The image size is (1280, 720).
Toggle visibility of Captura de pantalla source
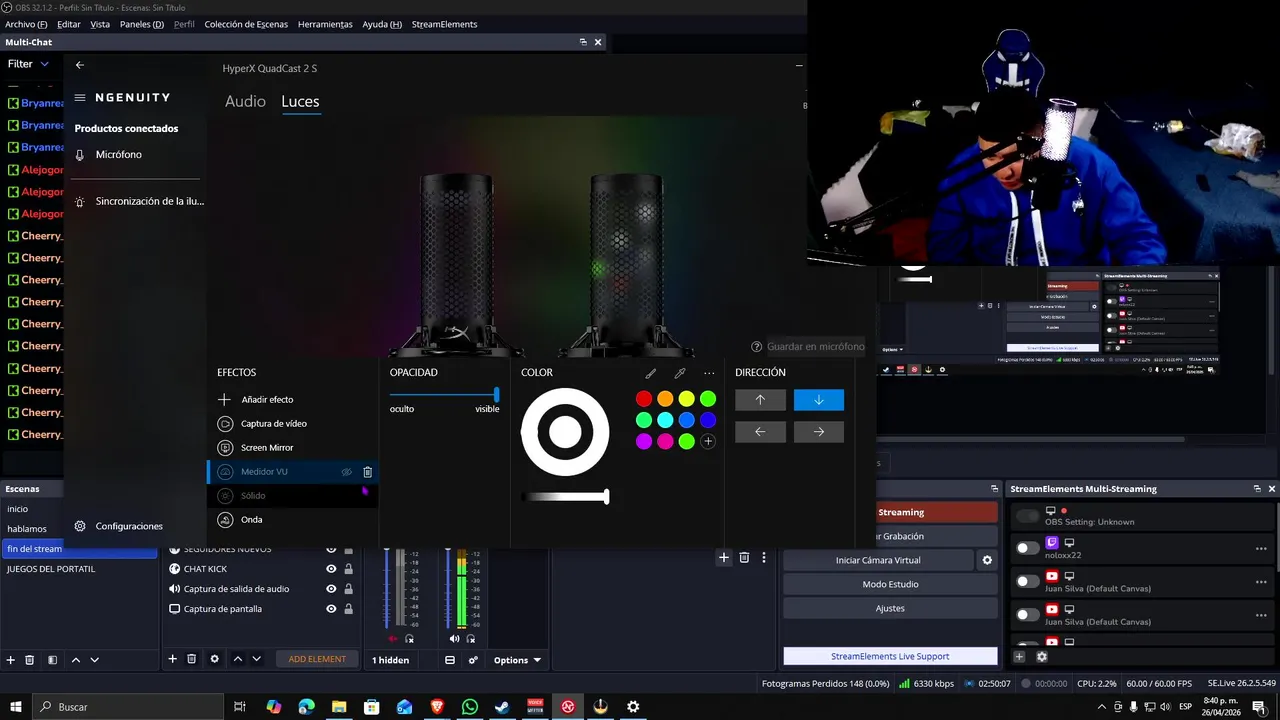tap(331, 609)
